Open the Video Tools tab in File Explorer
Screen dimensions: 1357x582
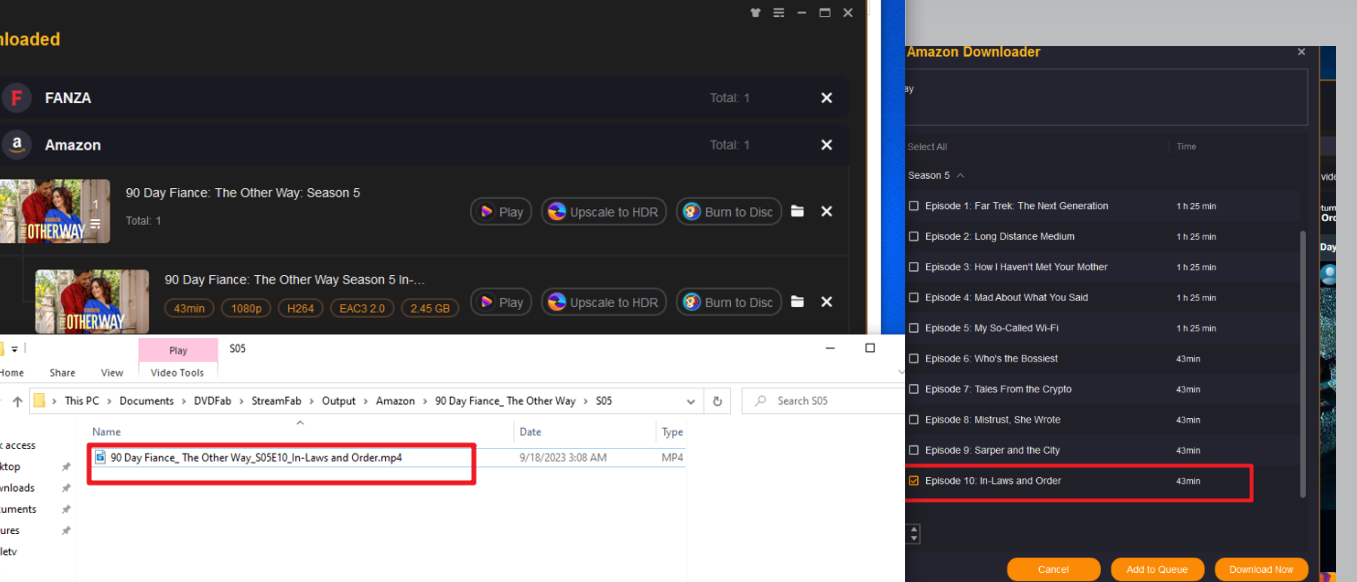pyautogui.click(x=178, y=373)
